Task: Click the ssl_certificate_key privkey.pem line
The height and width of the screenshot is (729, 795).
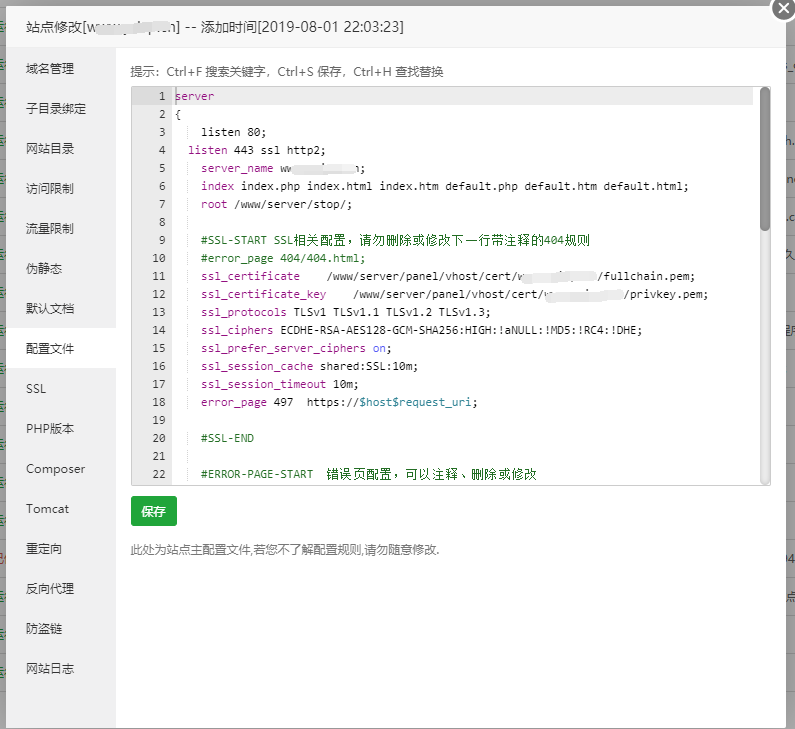Action: click(454, 294)
